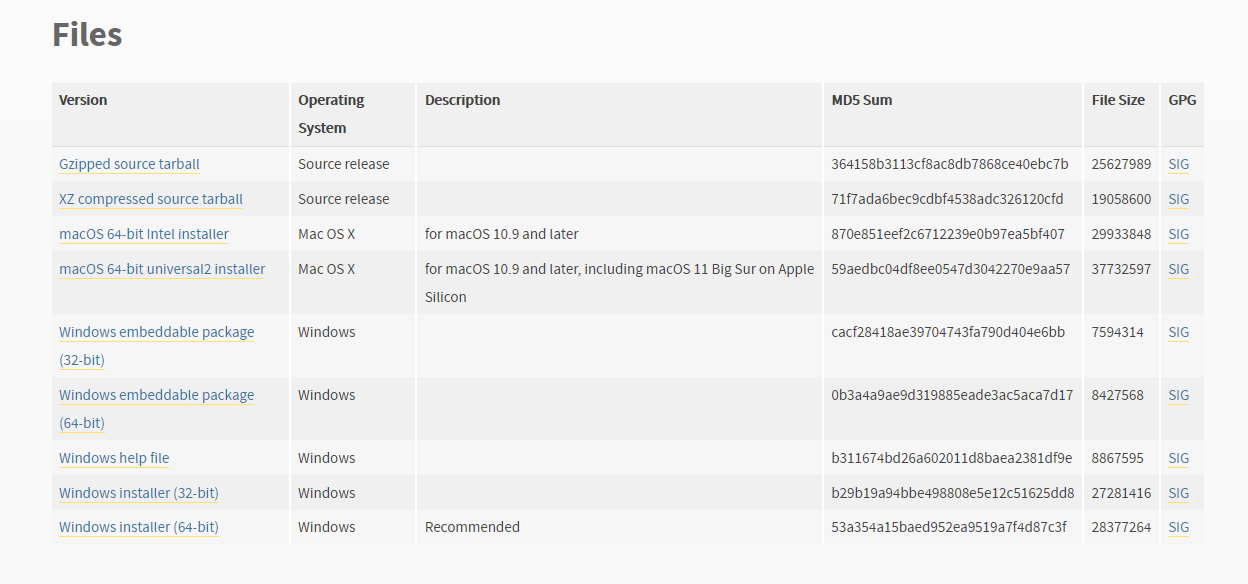Image resolution: width=1248 pixels, height=584 pixels.
Task: Click SIG for macOS universal2 installer row
Action: (x=1179, y=269)
